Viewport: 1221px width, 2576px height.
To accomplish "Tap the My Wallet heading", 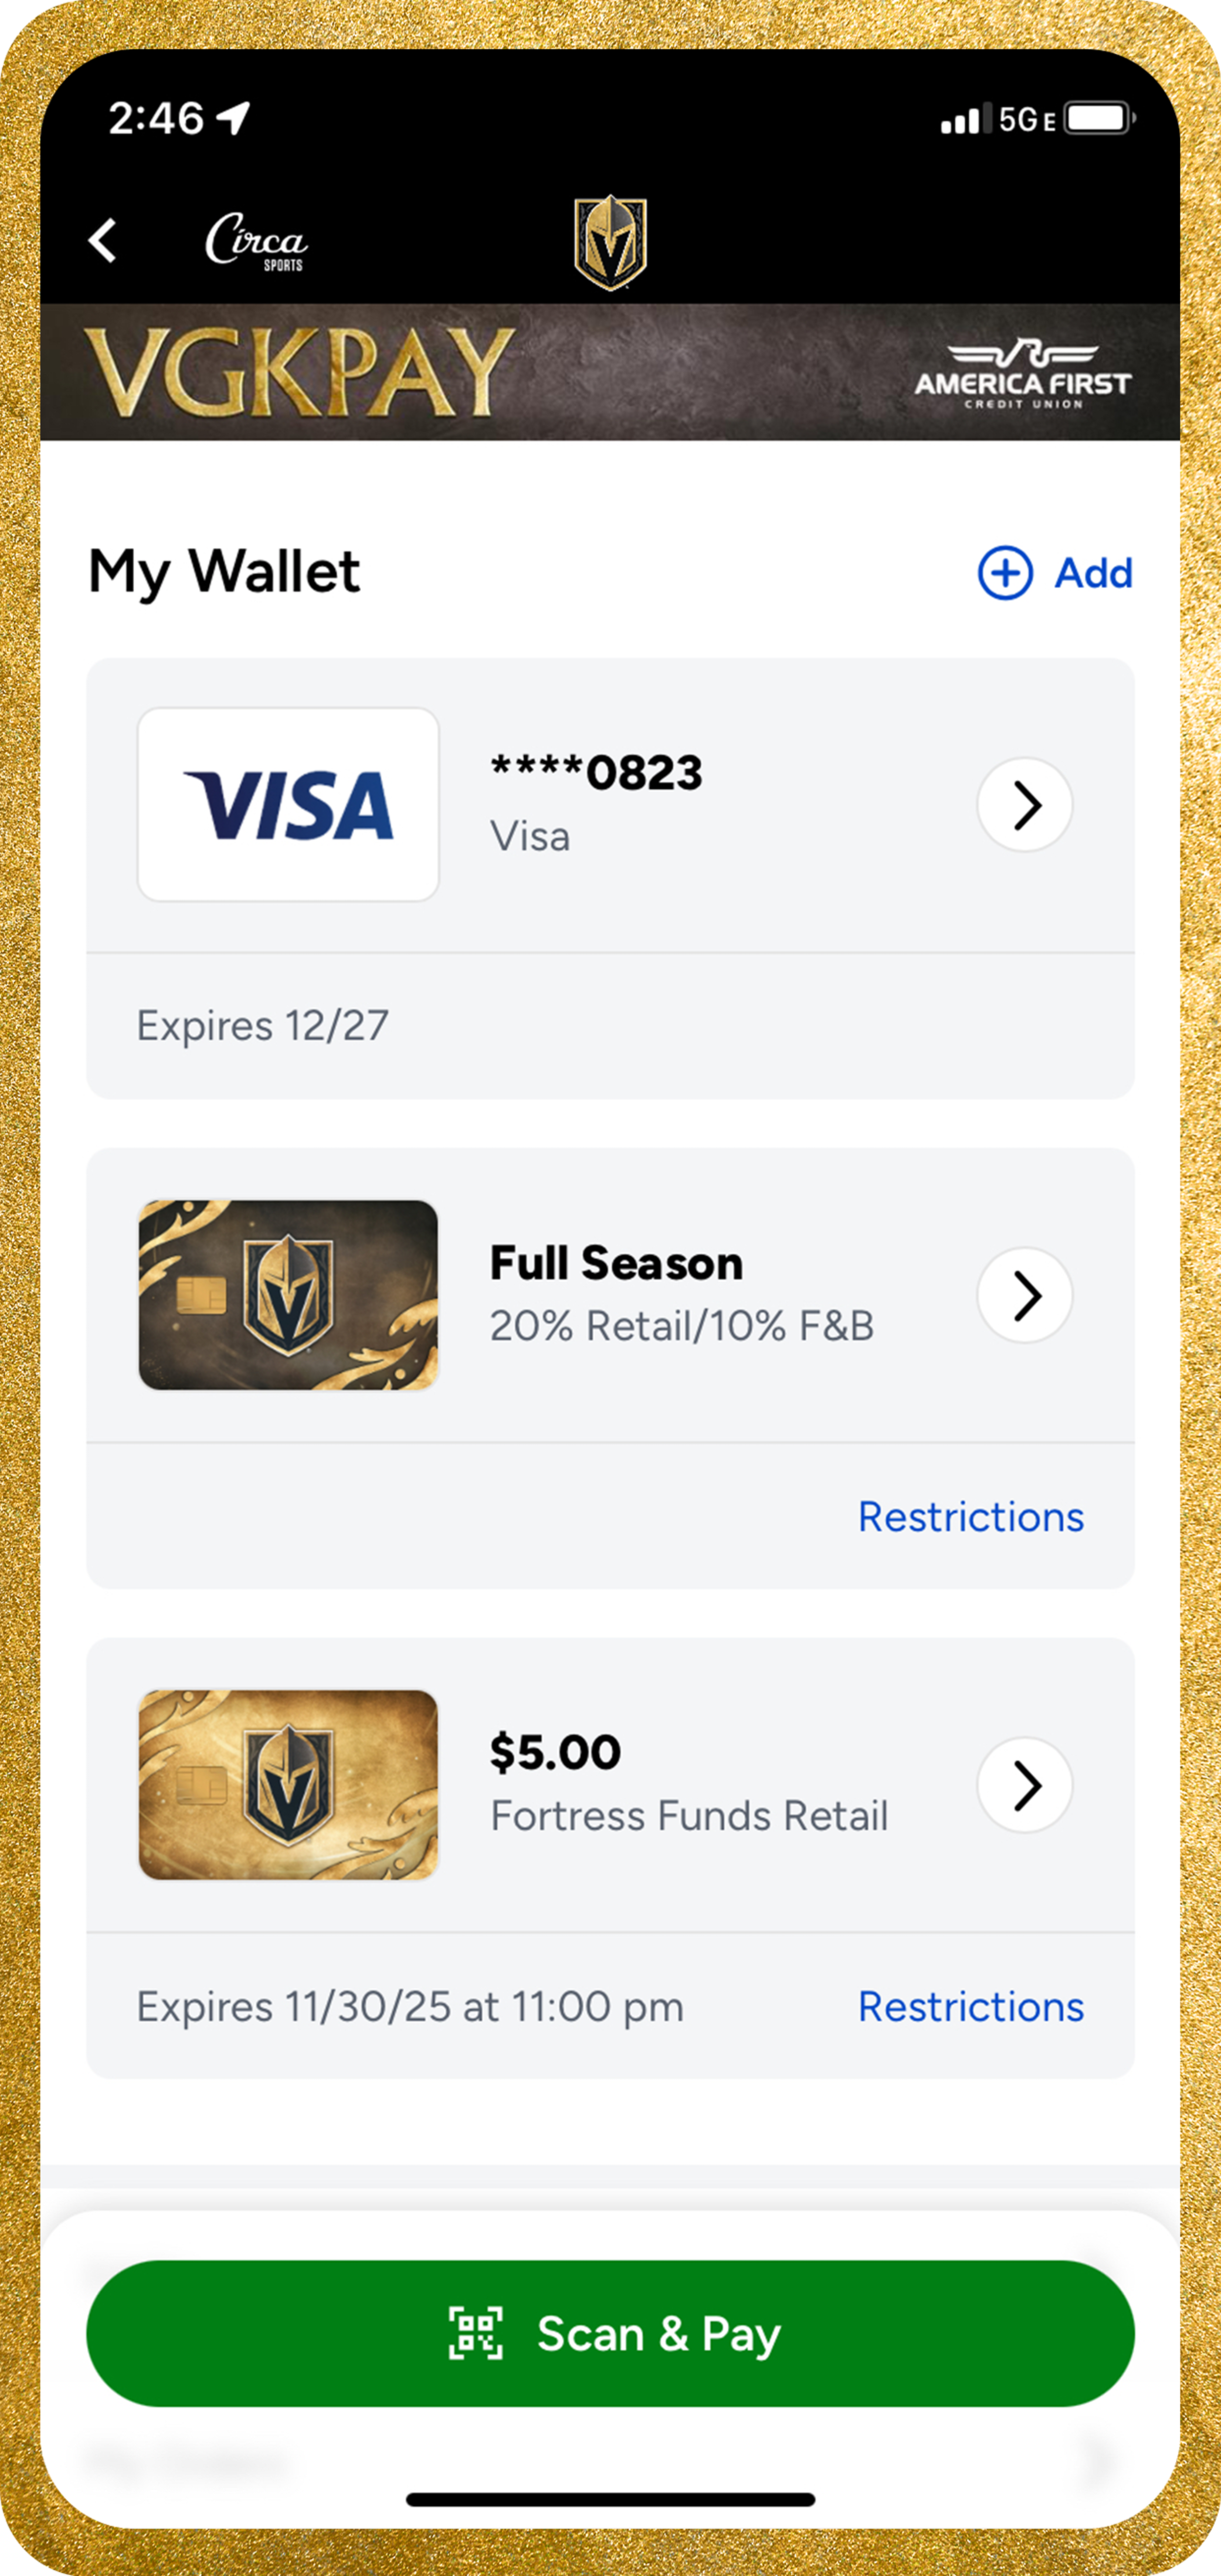I will (x=224, y=572).
